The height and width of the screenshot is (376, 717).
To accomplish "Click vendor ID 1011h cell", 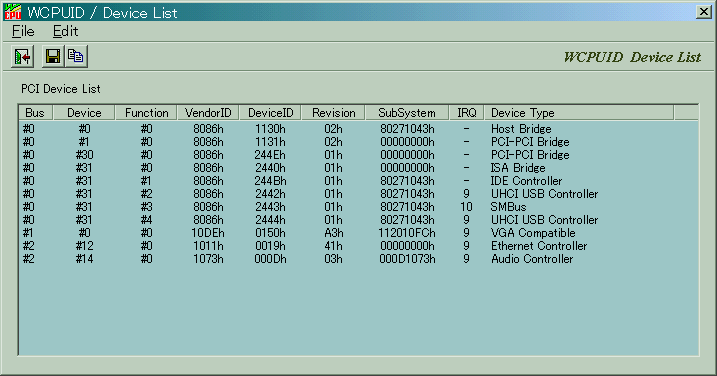I will click(x=208, y=246).
